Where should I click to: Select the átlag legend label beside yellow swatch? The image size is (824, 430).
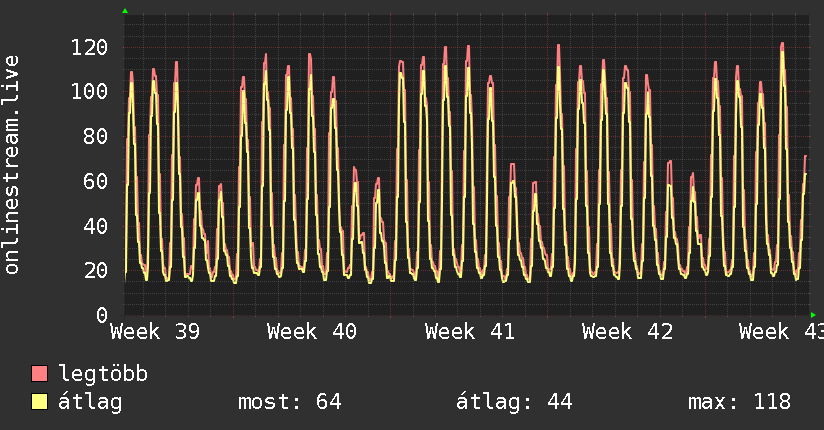point(90,403)
